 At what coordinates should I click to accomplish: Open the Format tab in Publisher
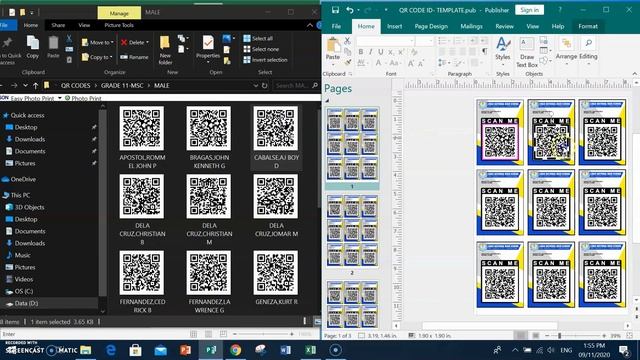pos(588,26)
